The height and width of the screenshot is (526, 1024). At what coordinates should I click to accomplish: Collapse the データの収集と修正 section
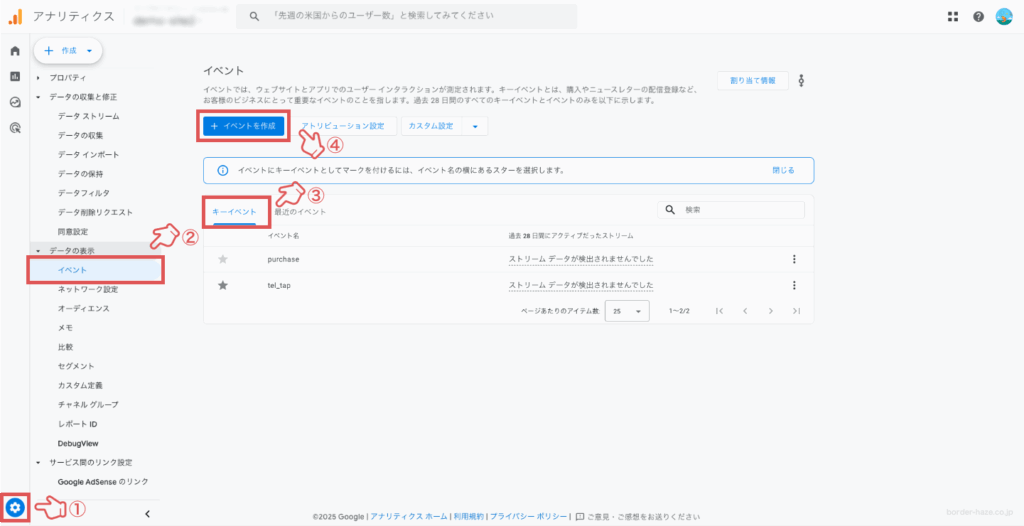coord(38,97)
